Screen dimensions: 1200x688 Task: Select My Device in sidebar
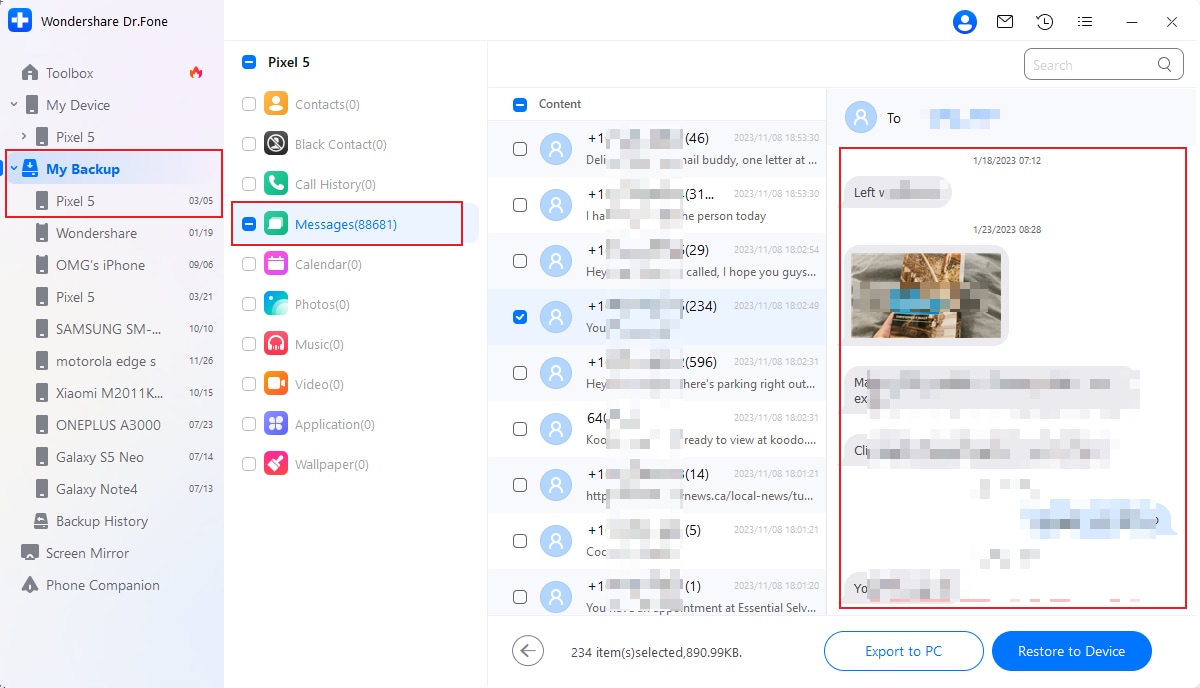tap(78, 105)
